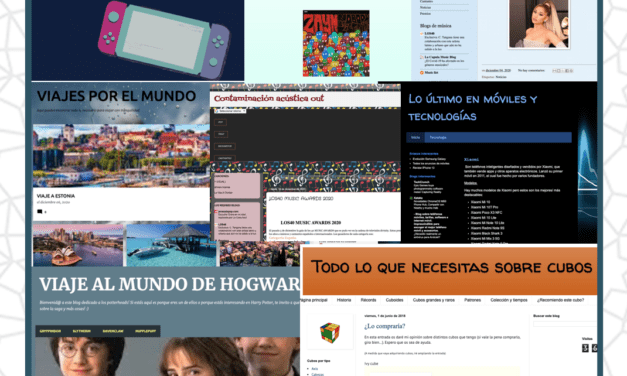Screen dimensions: 627x376
Task: Click the post date link under the singer's photo
Action: (x=499, y=70)
